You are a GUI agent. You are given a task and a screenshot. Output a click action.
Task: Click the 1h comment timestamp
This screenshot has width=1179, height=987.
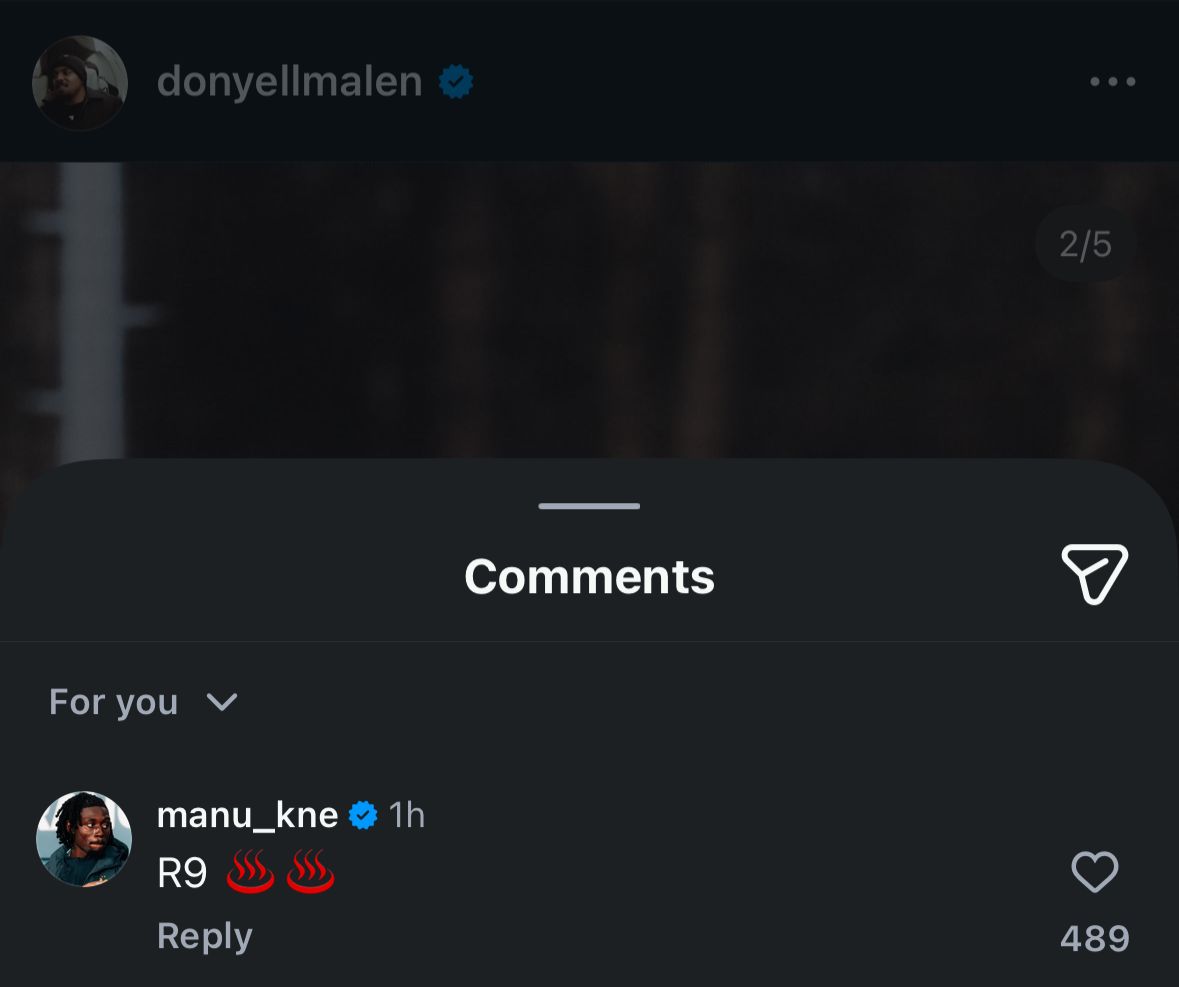coord(407,816)
